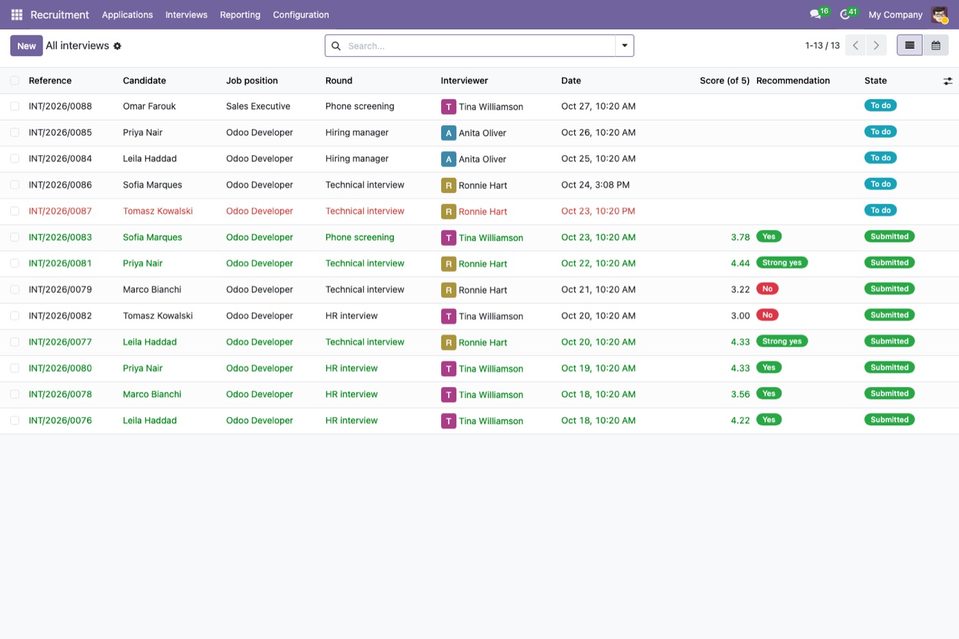Open the My Company switcher
959x639 pixels.
pos(895,15)
